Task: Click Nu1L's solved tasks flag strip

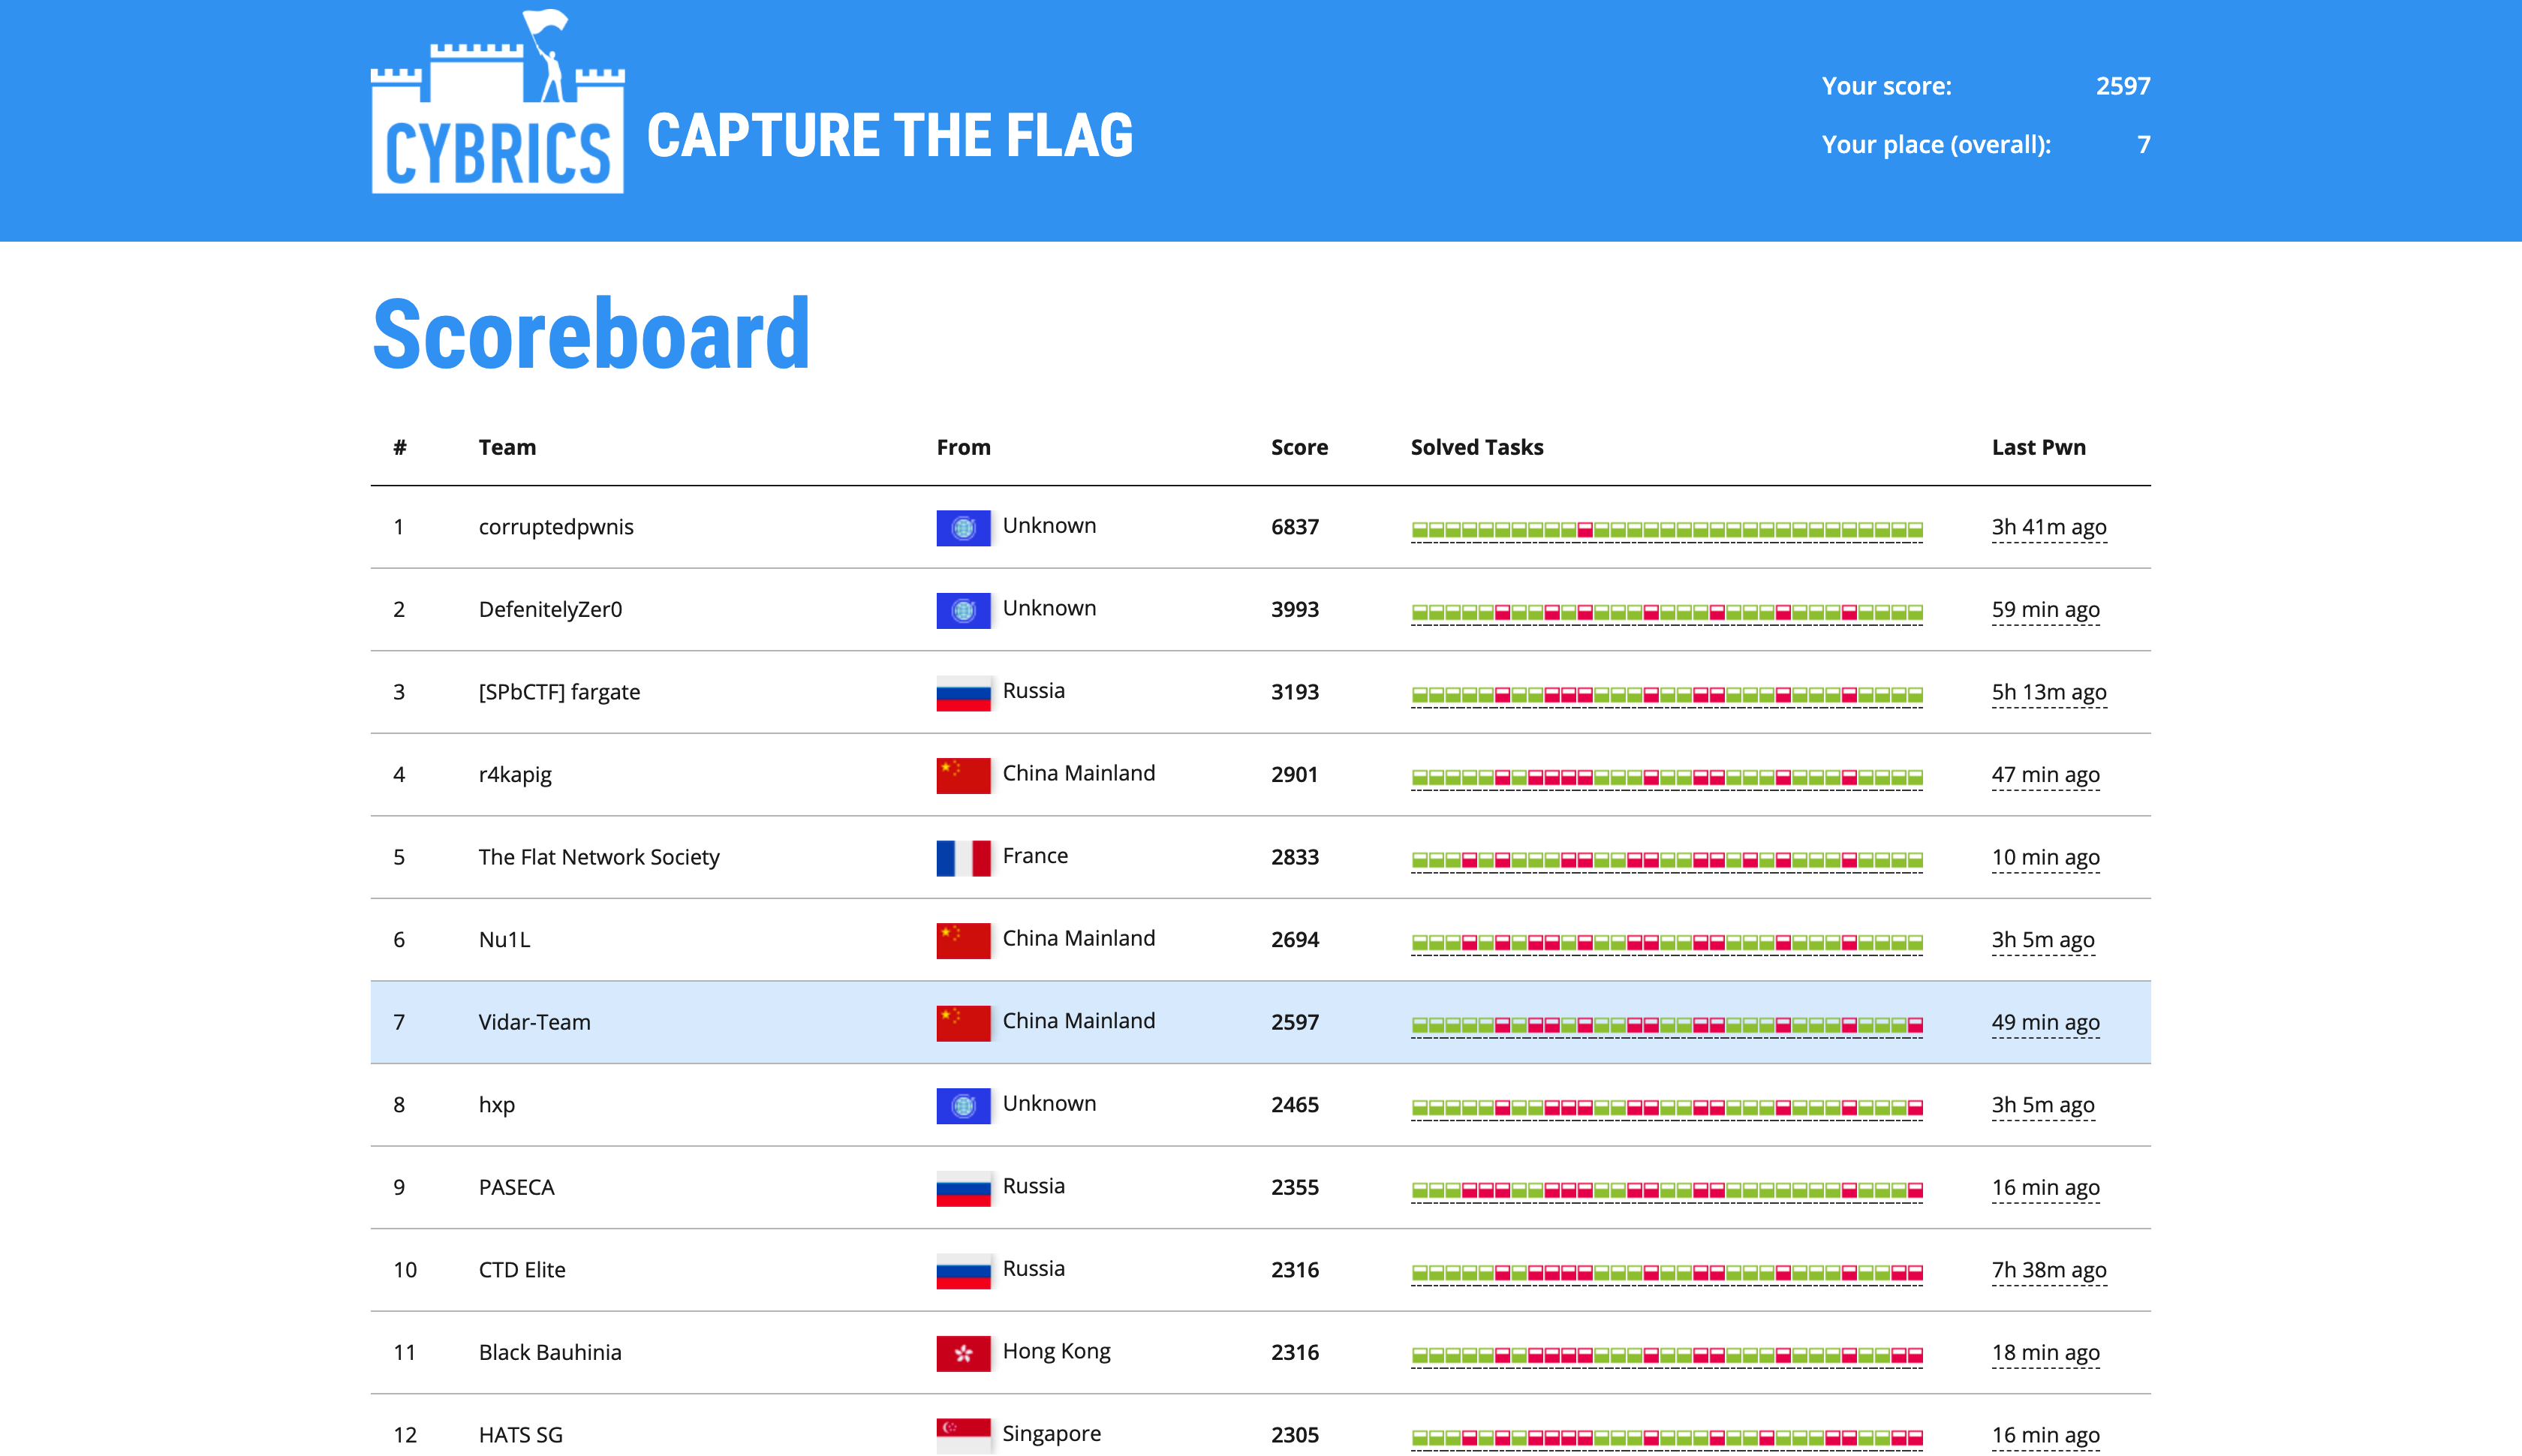Action: [1666, 942]
